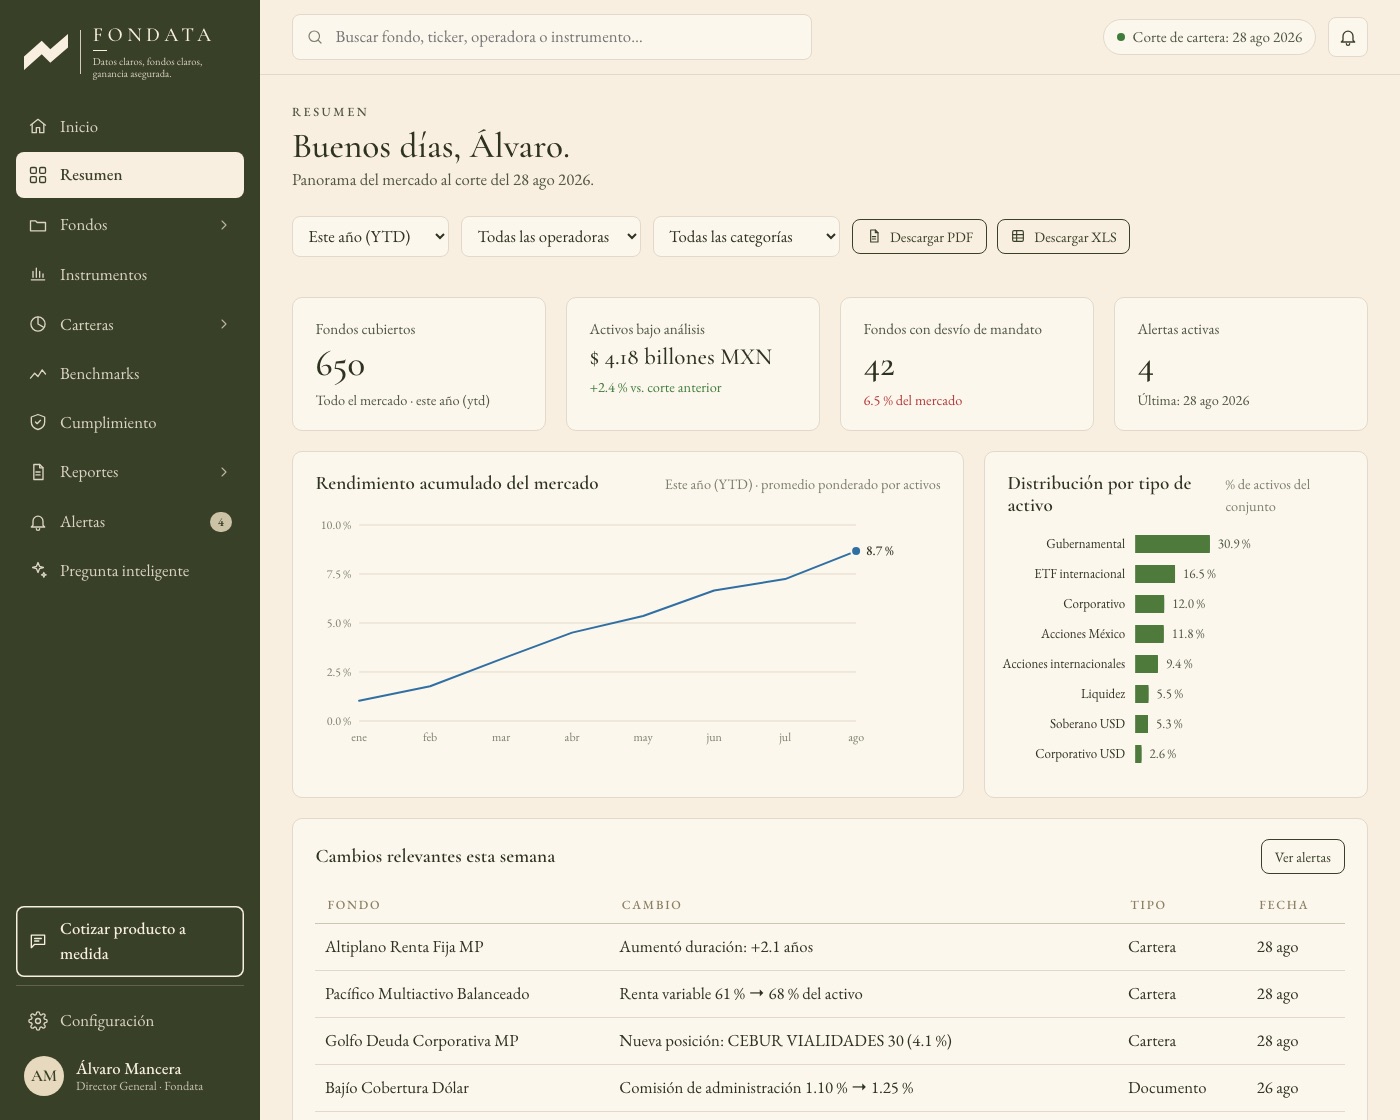Open notifications bell in top bar
Viewport: 1400px width, 1120px height.
pyautogui.click(x=1348, y=37)
